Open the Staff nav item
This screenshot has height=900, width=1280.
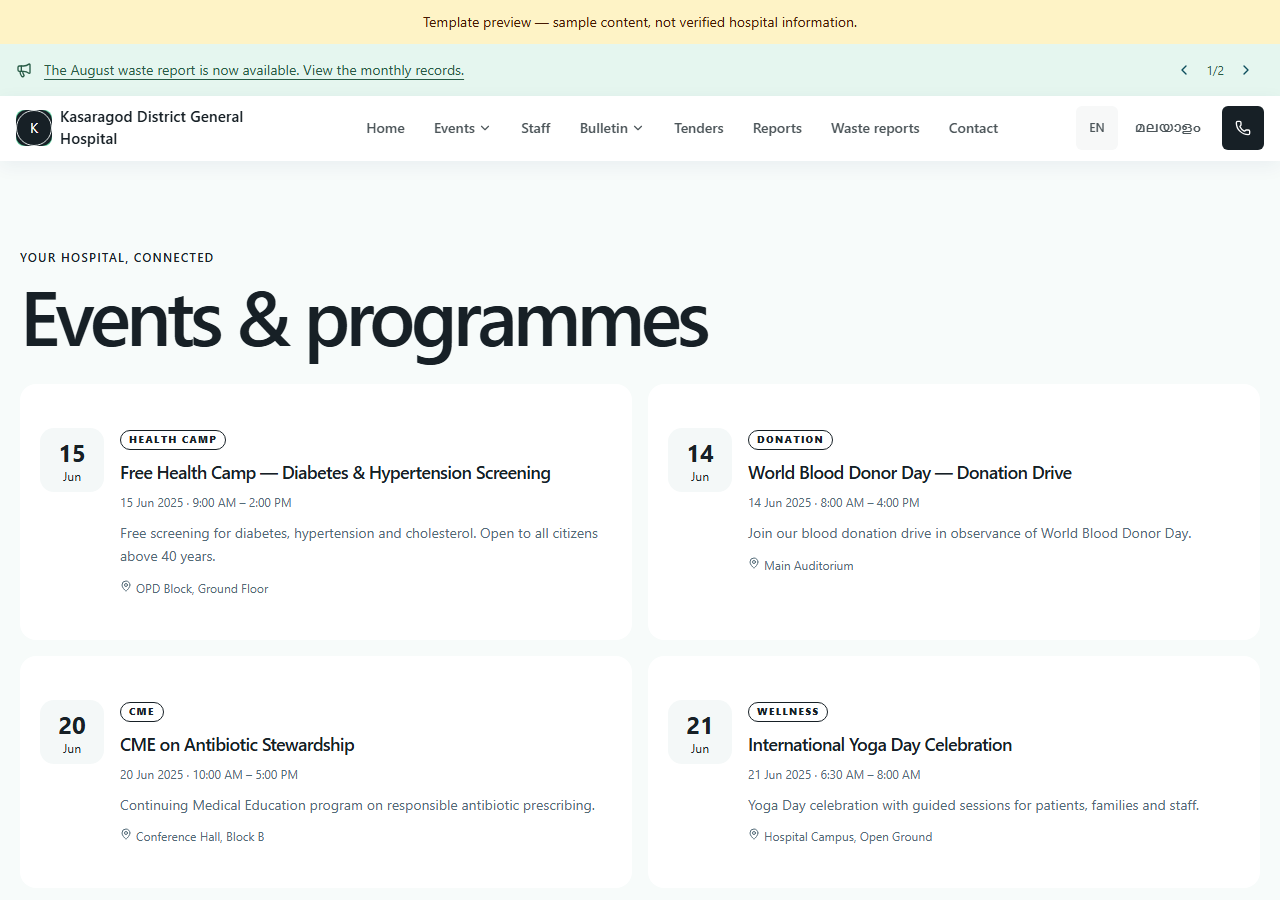click(x=536, y=128)
